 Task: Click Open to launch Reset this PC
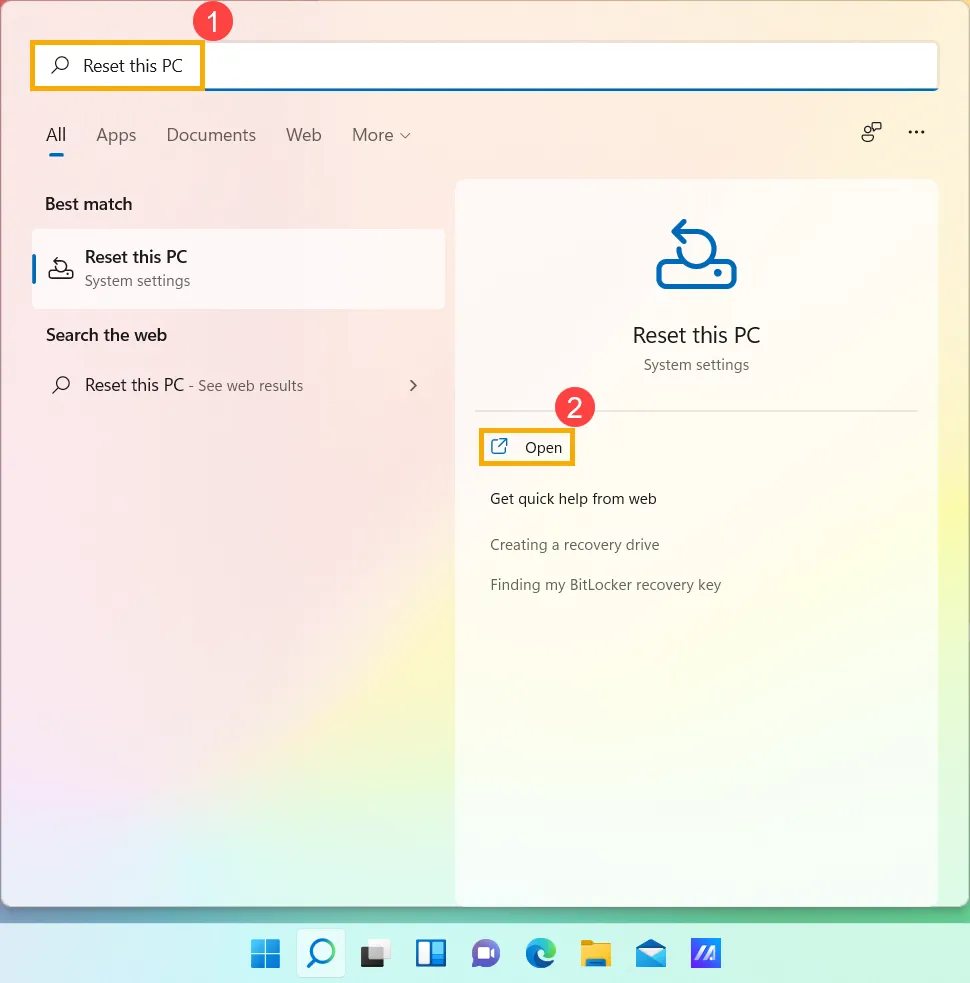[527, 447]
